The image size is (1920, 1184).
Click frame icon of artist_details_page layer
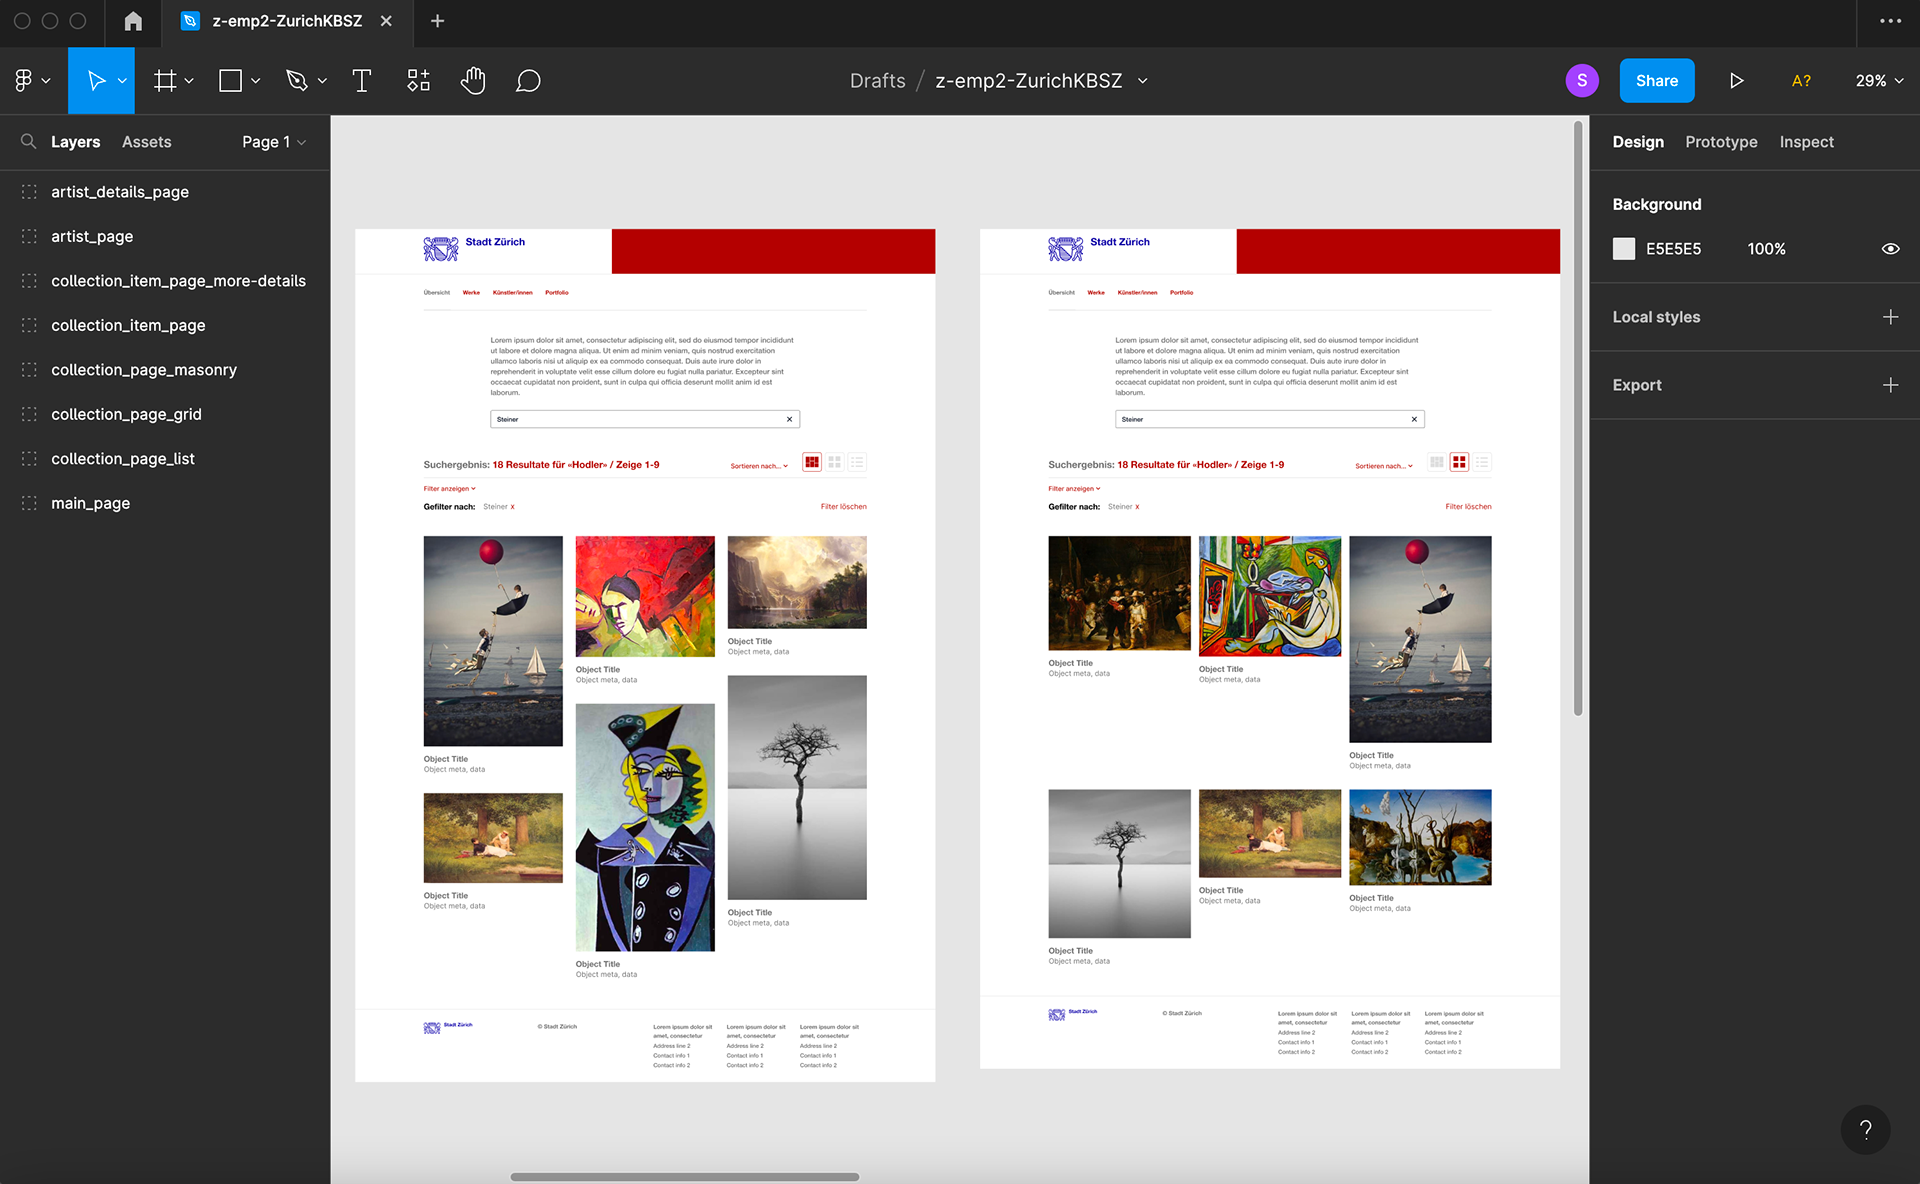pyautogui.click(x=29, y=192)
